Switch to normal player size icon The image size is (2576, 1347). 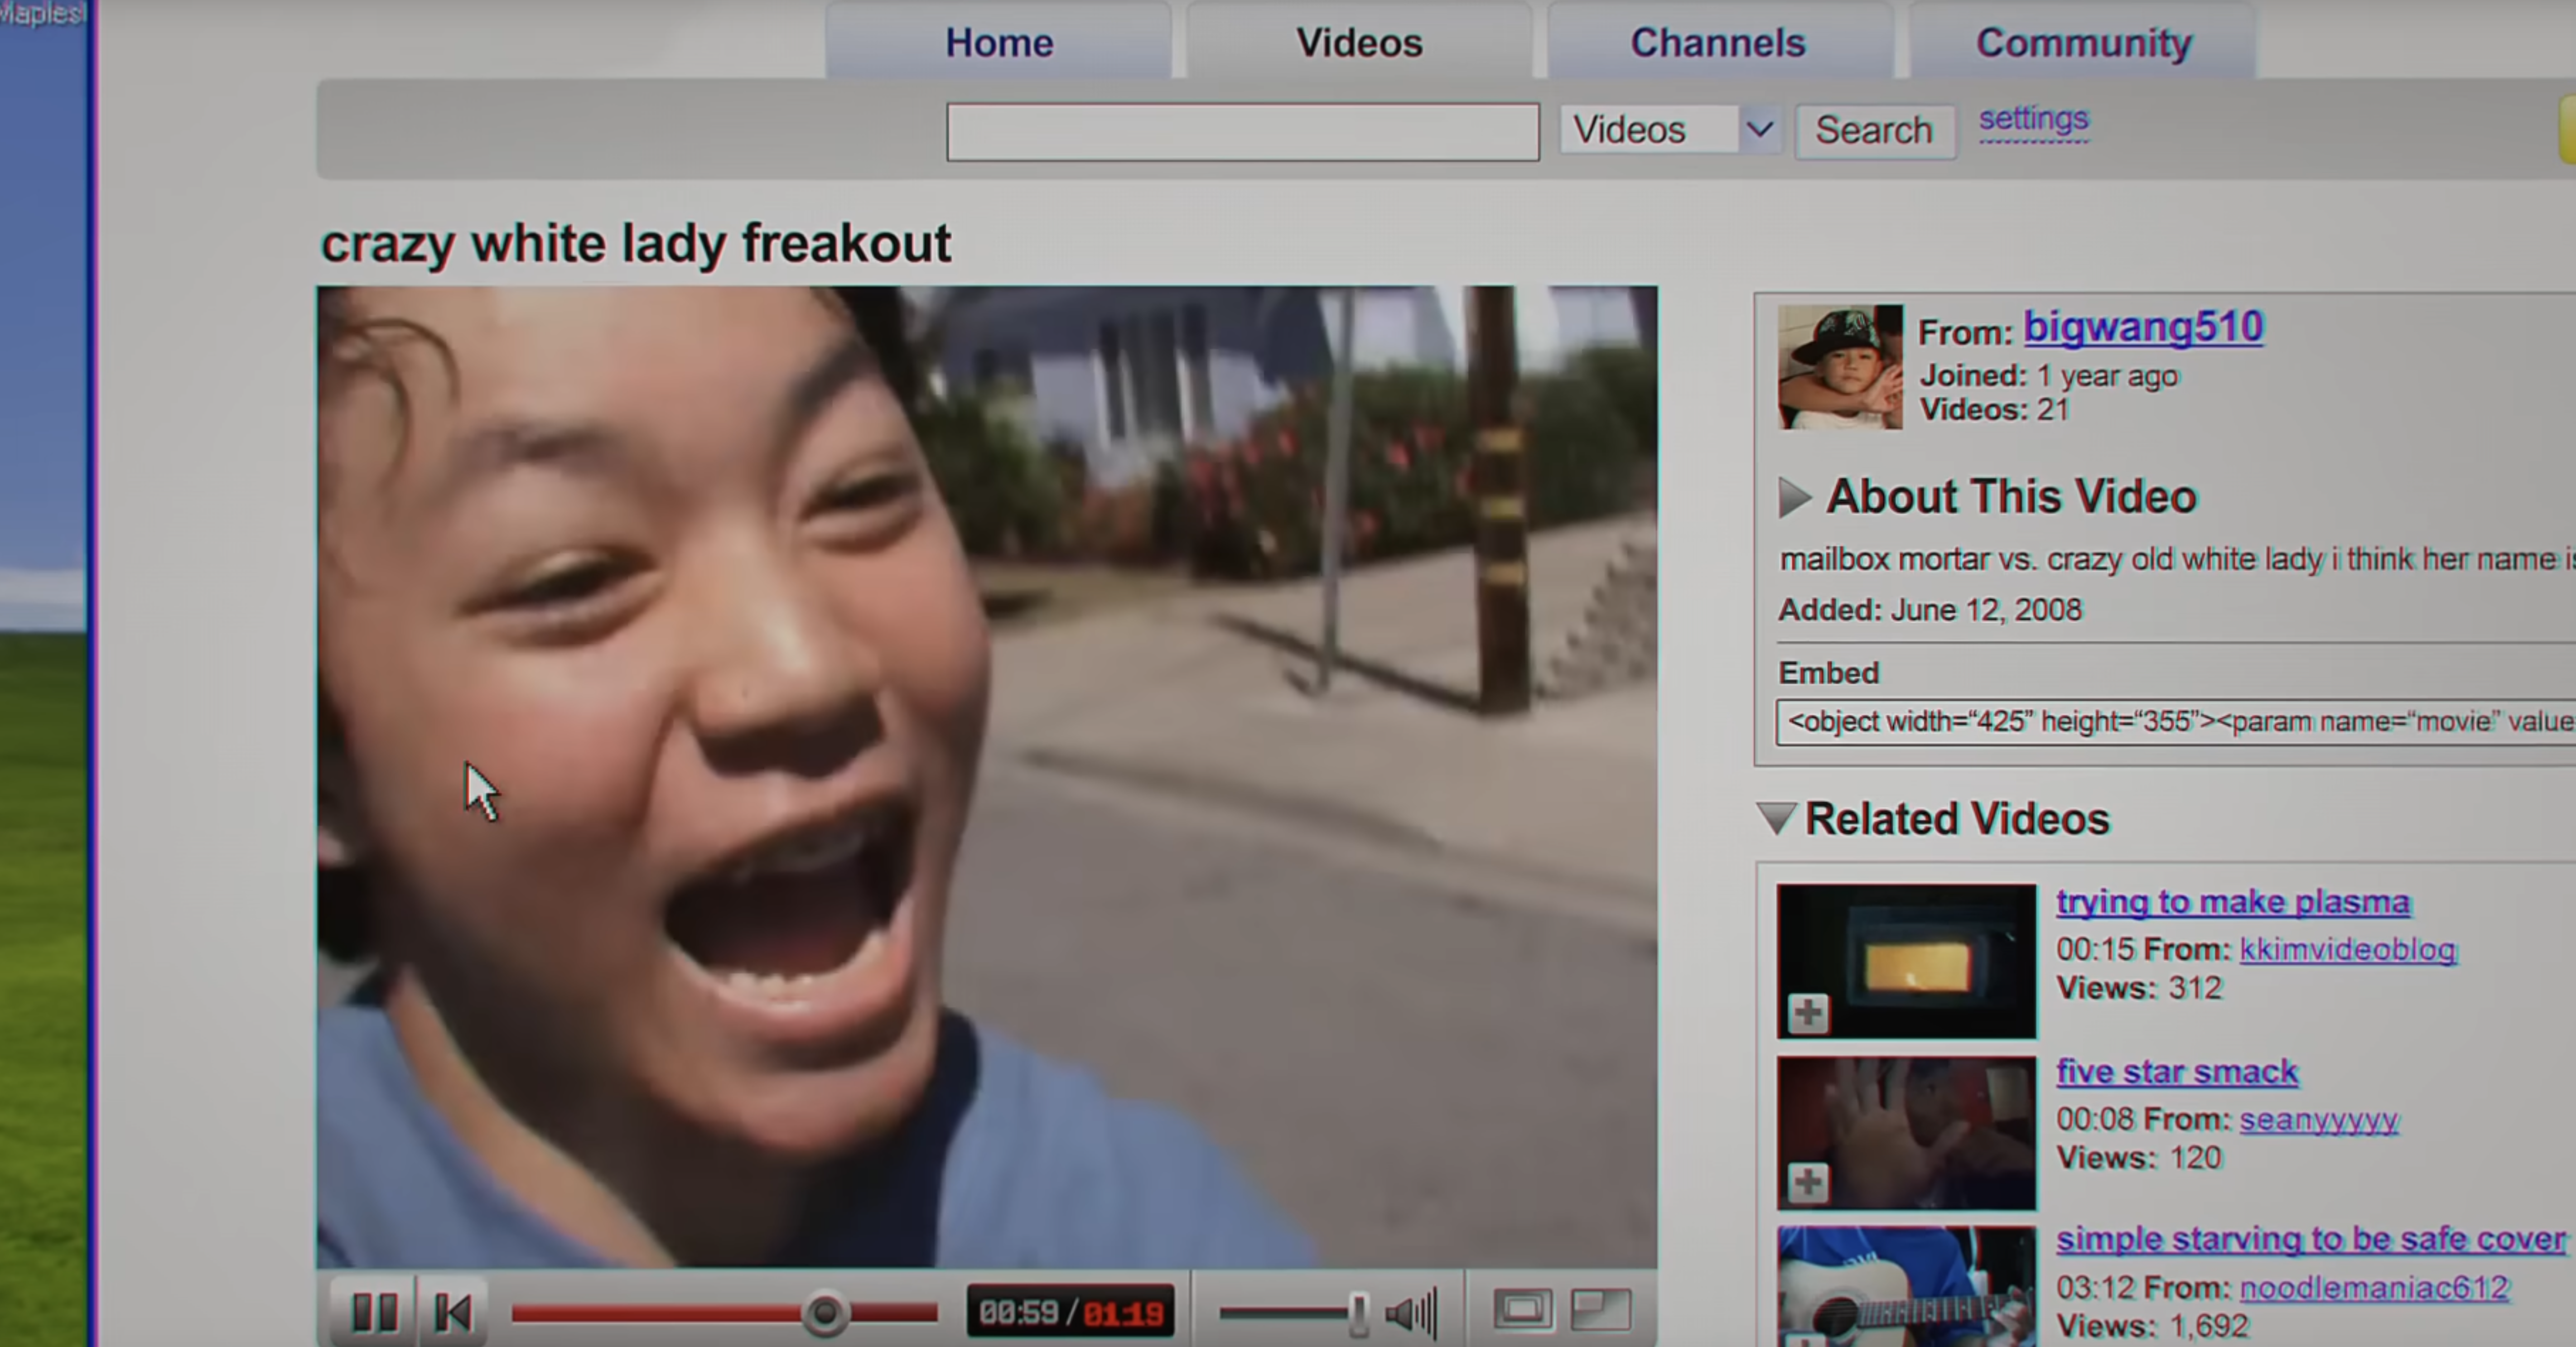(x=1523, y=1309)
